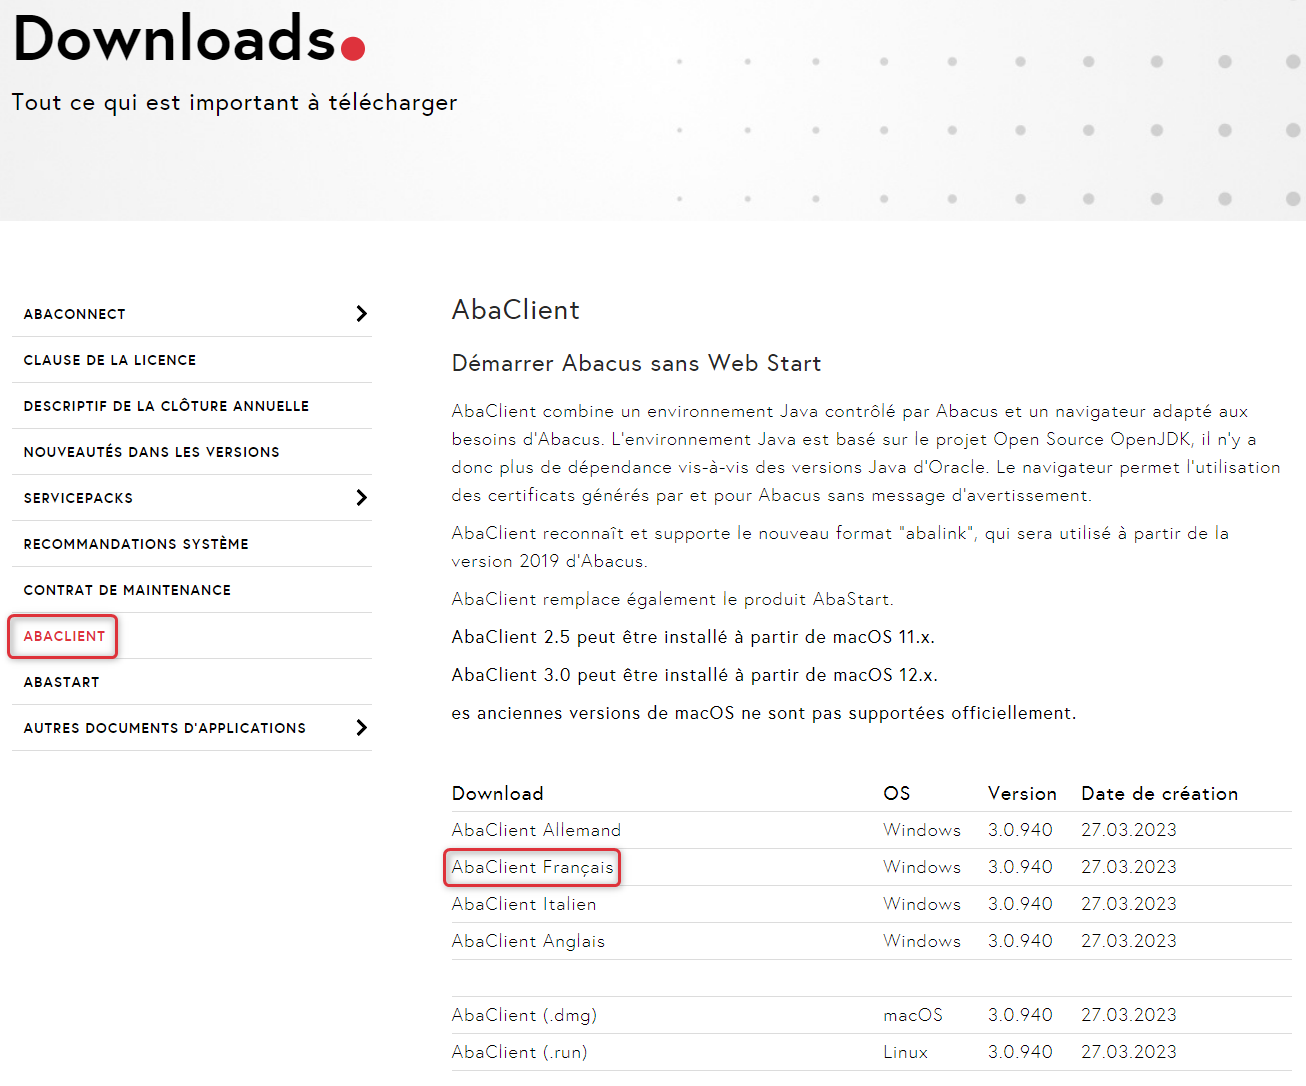Download AbaClient Italien for Windows
Viewport: 1306px width, 1086px height.
pos(524,904)
